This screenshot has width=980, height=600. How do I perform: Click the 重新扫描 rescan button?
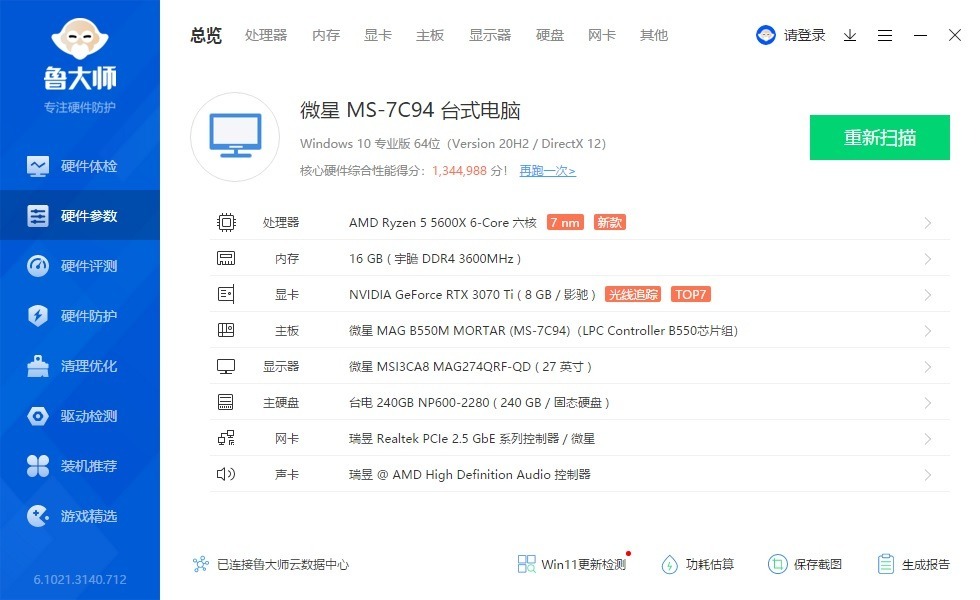(880, 137)
